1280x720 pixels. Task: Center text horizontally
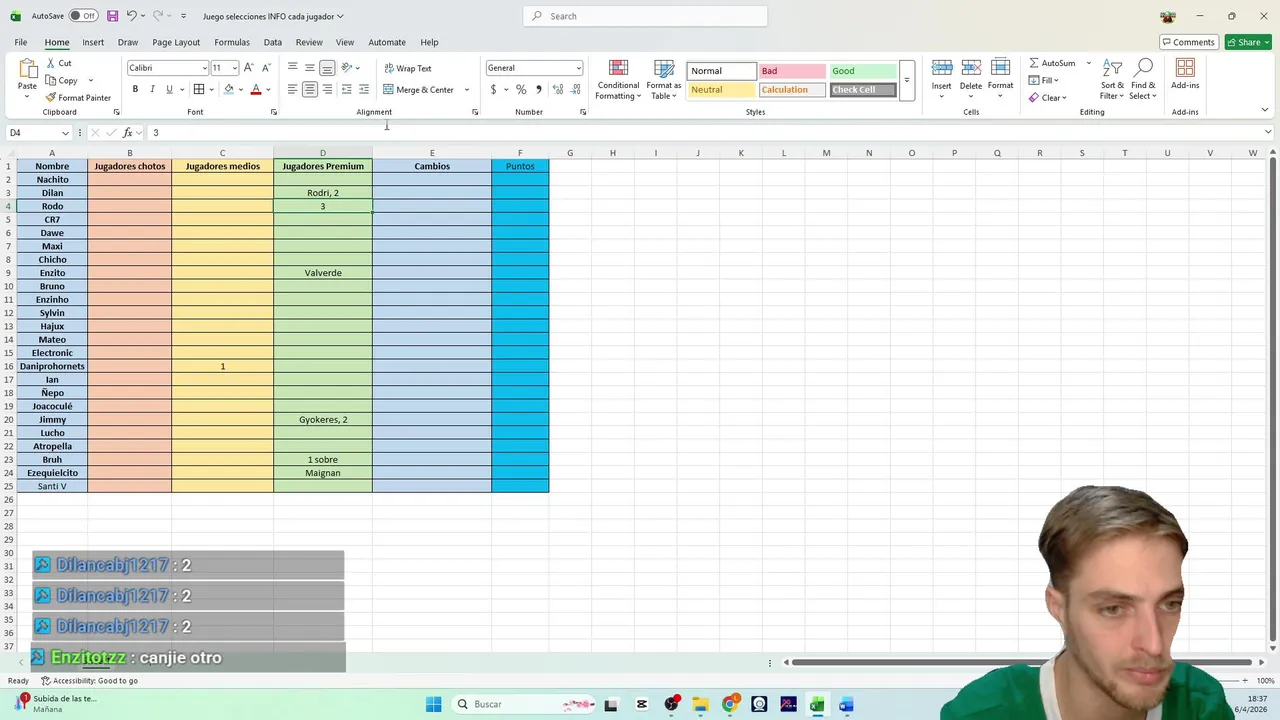pos(310,89)
